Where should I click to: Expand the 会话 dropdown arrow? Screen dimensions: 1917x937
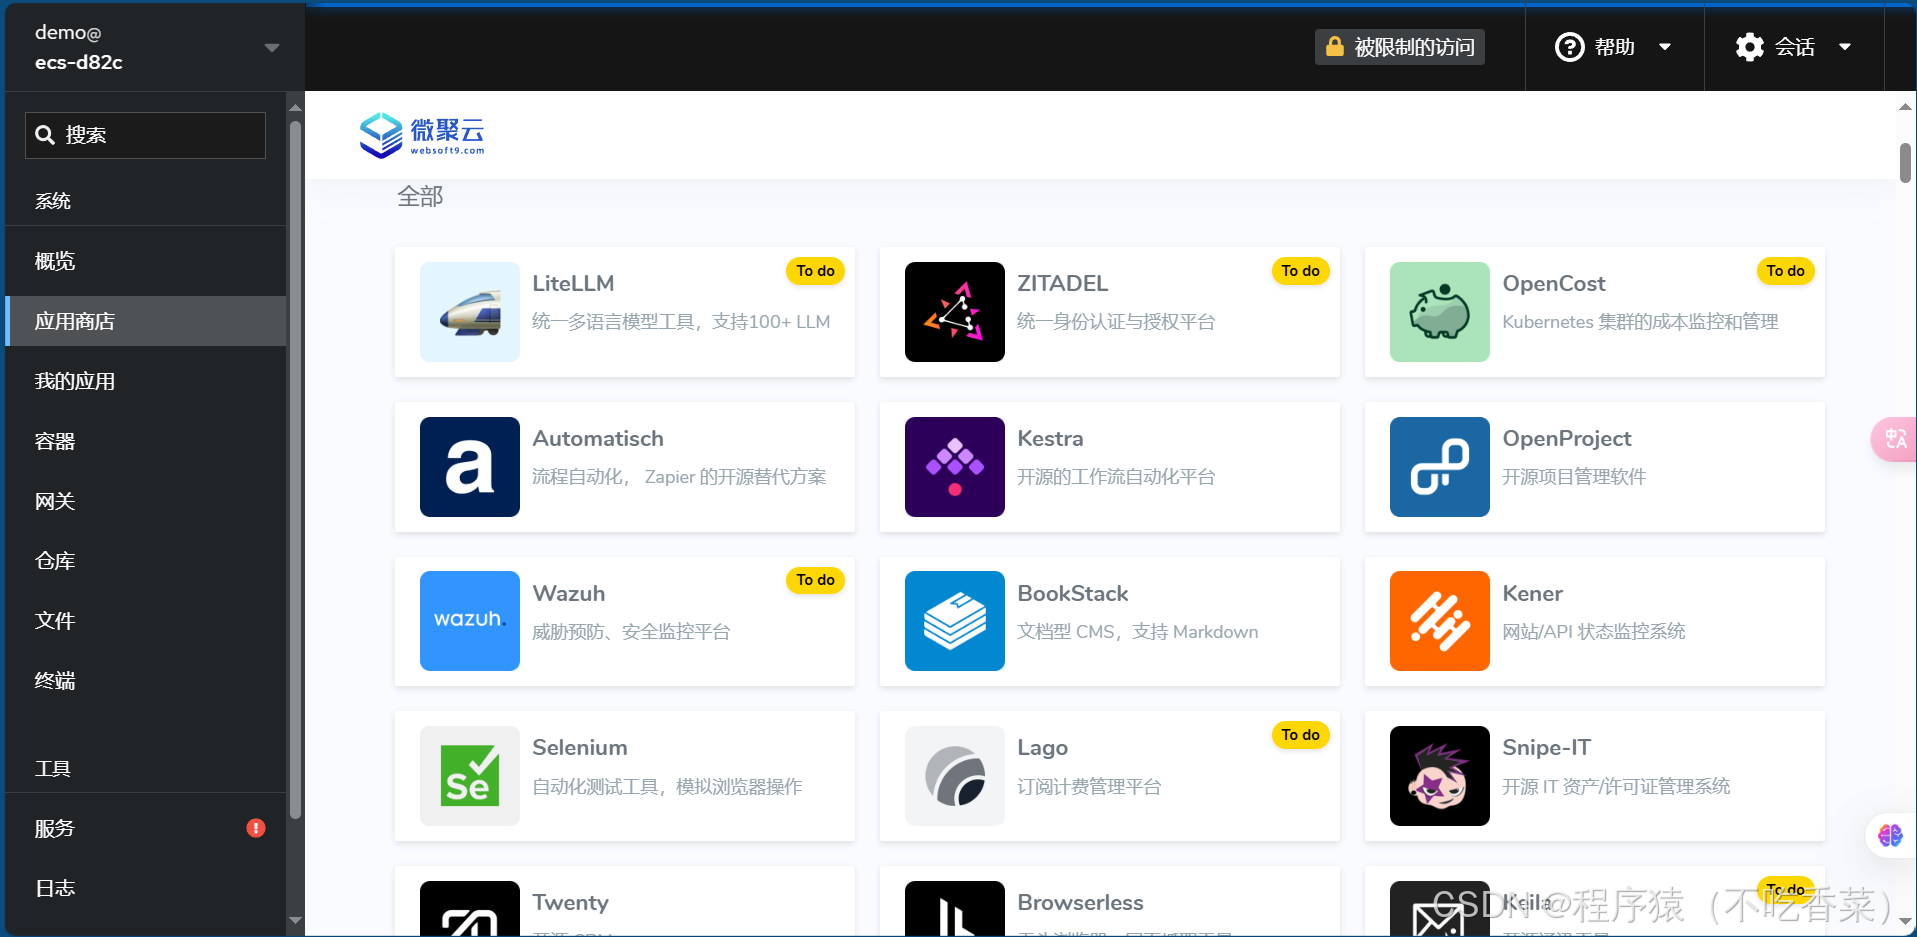coord(1845,47)
